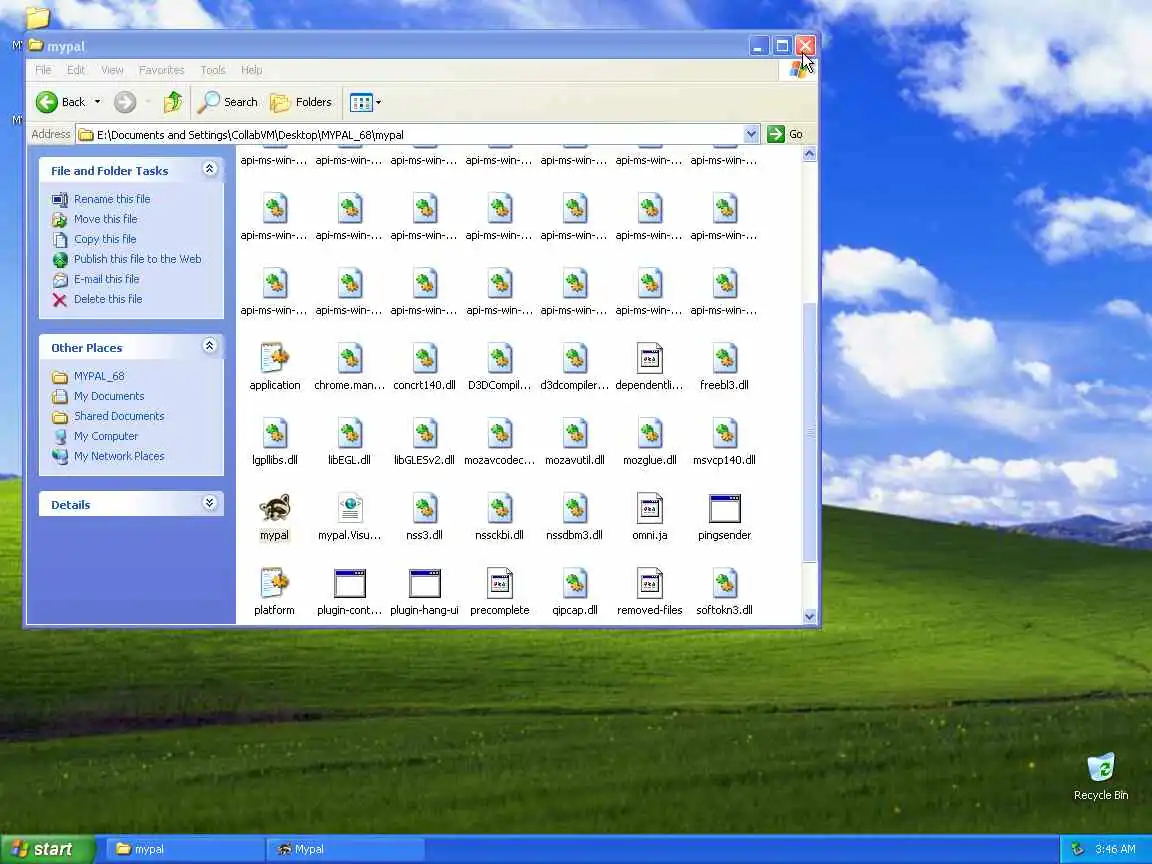Select the msvcp140.dll file
Image resolution: width=1152 pixels, height=864 pixels.
pos(724,433)
